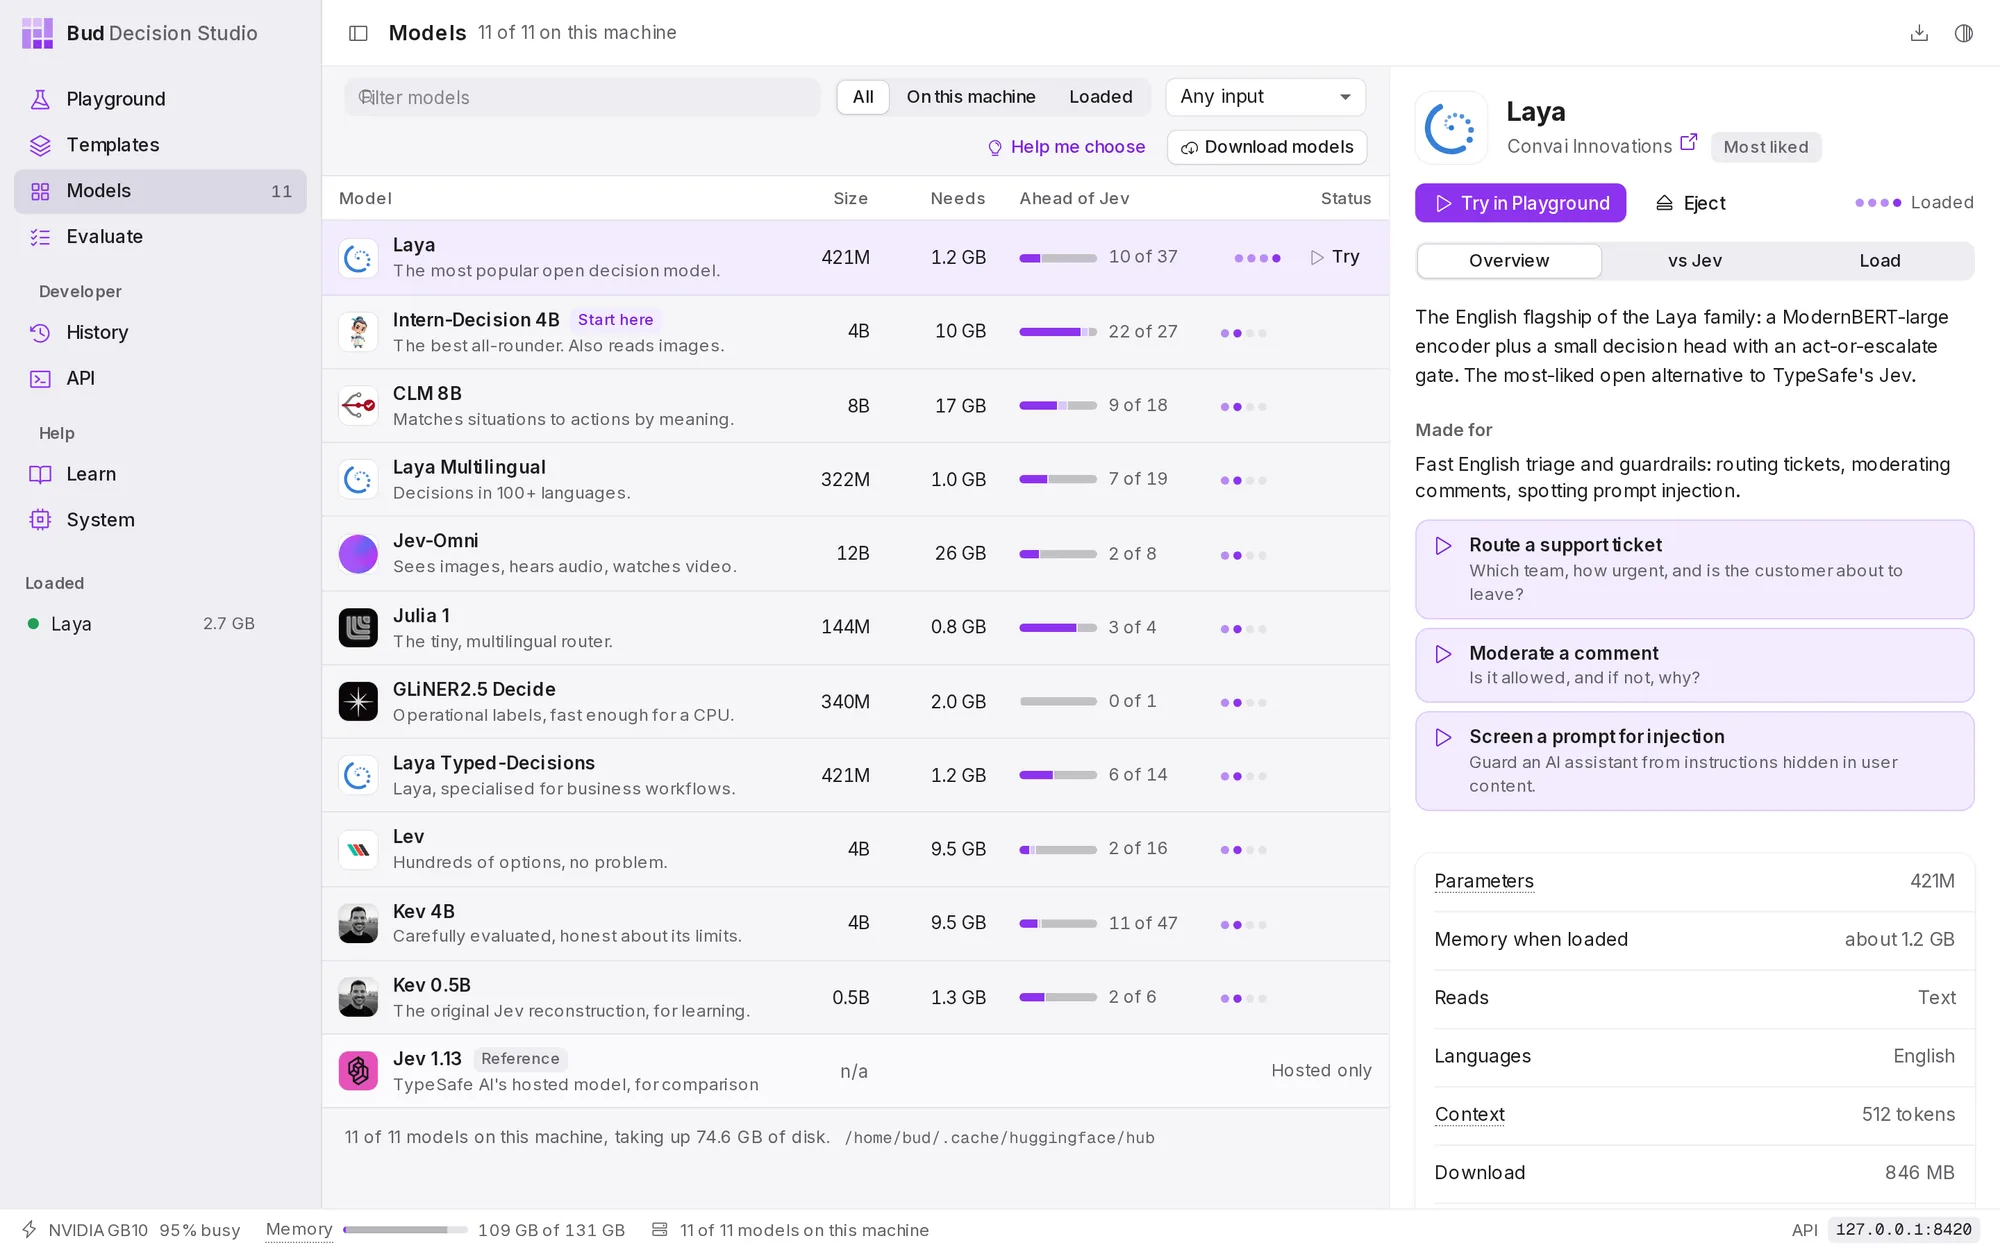This screenshot has height=1250, width=2000.
Task: Eject the Laya model
Action: click(x=1690, y=203)
